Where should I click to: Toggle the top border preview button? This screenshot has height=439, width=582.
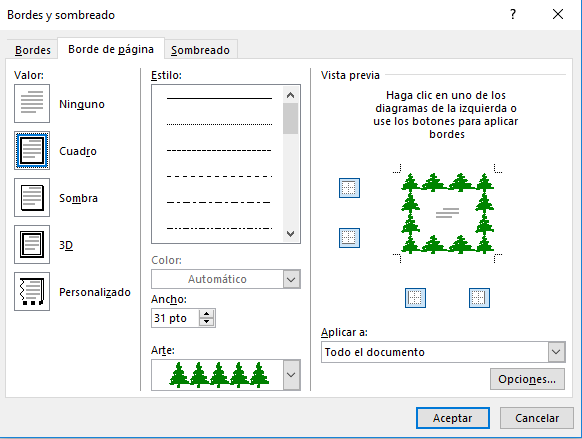349,188
